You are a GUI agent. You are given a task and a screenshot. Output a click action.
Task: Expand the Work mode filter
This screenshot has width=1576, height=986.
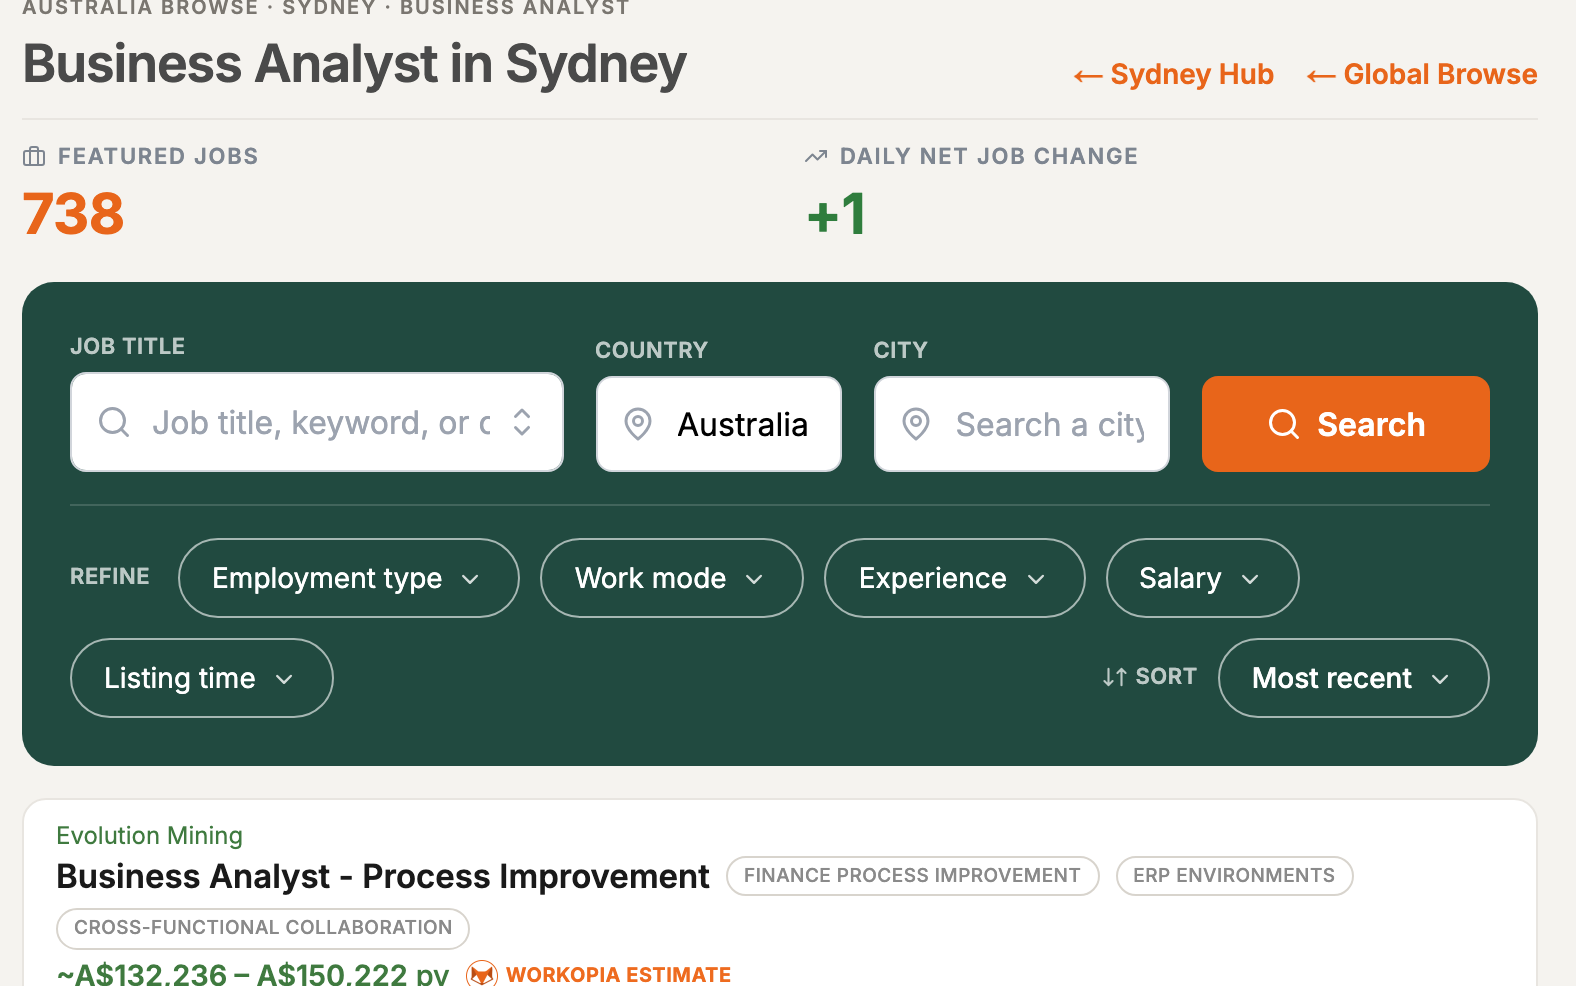coord(672,578)
